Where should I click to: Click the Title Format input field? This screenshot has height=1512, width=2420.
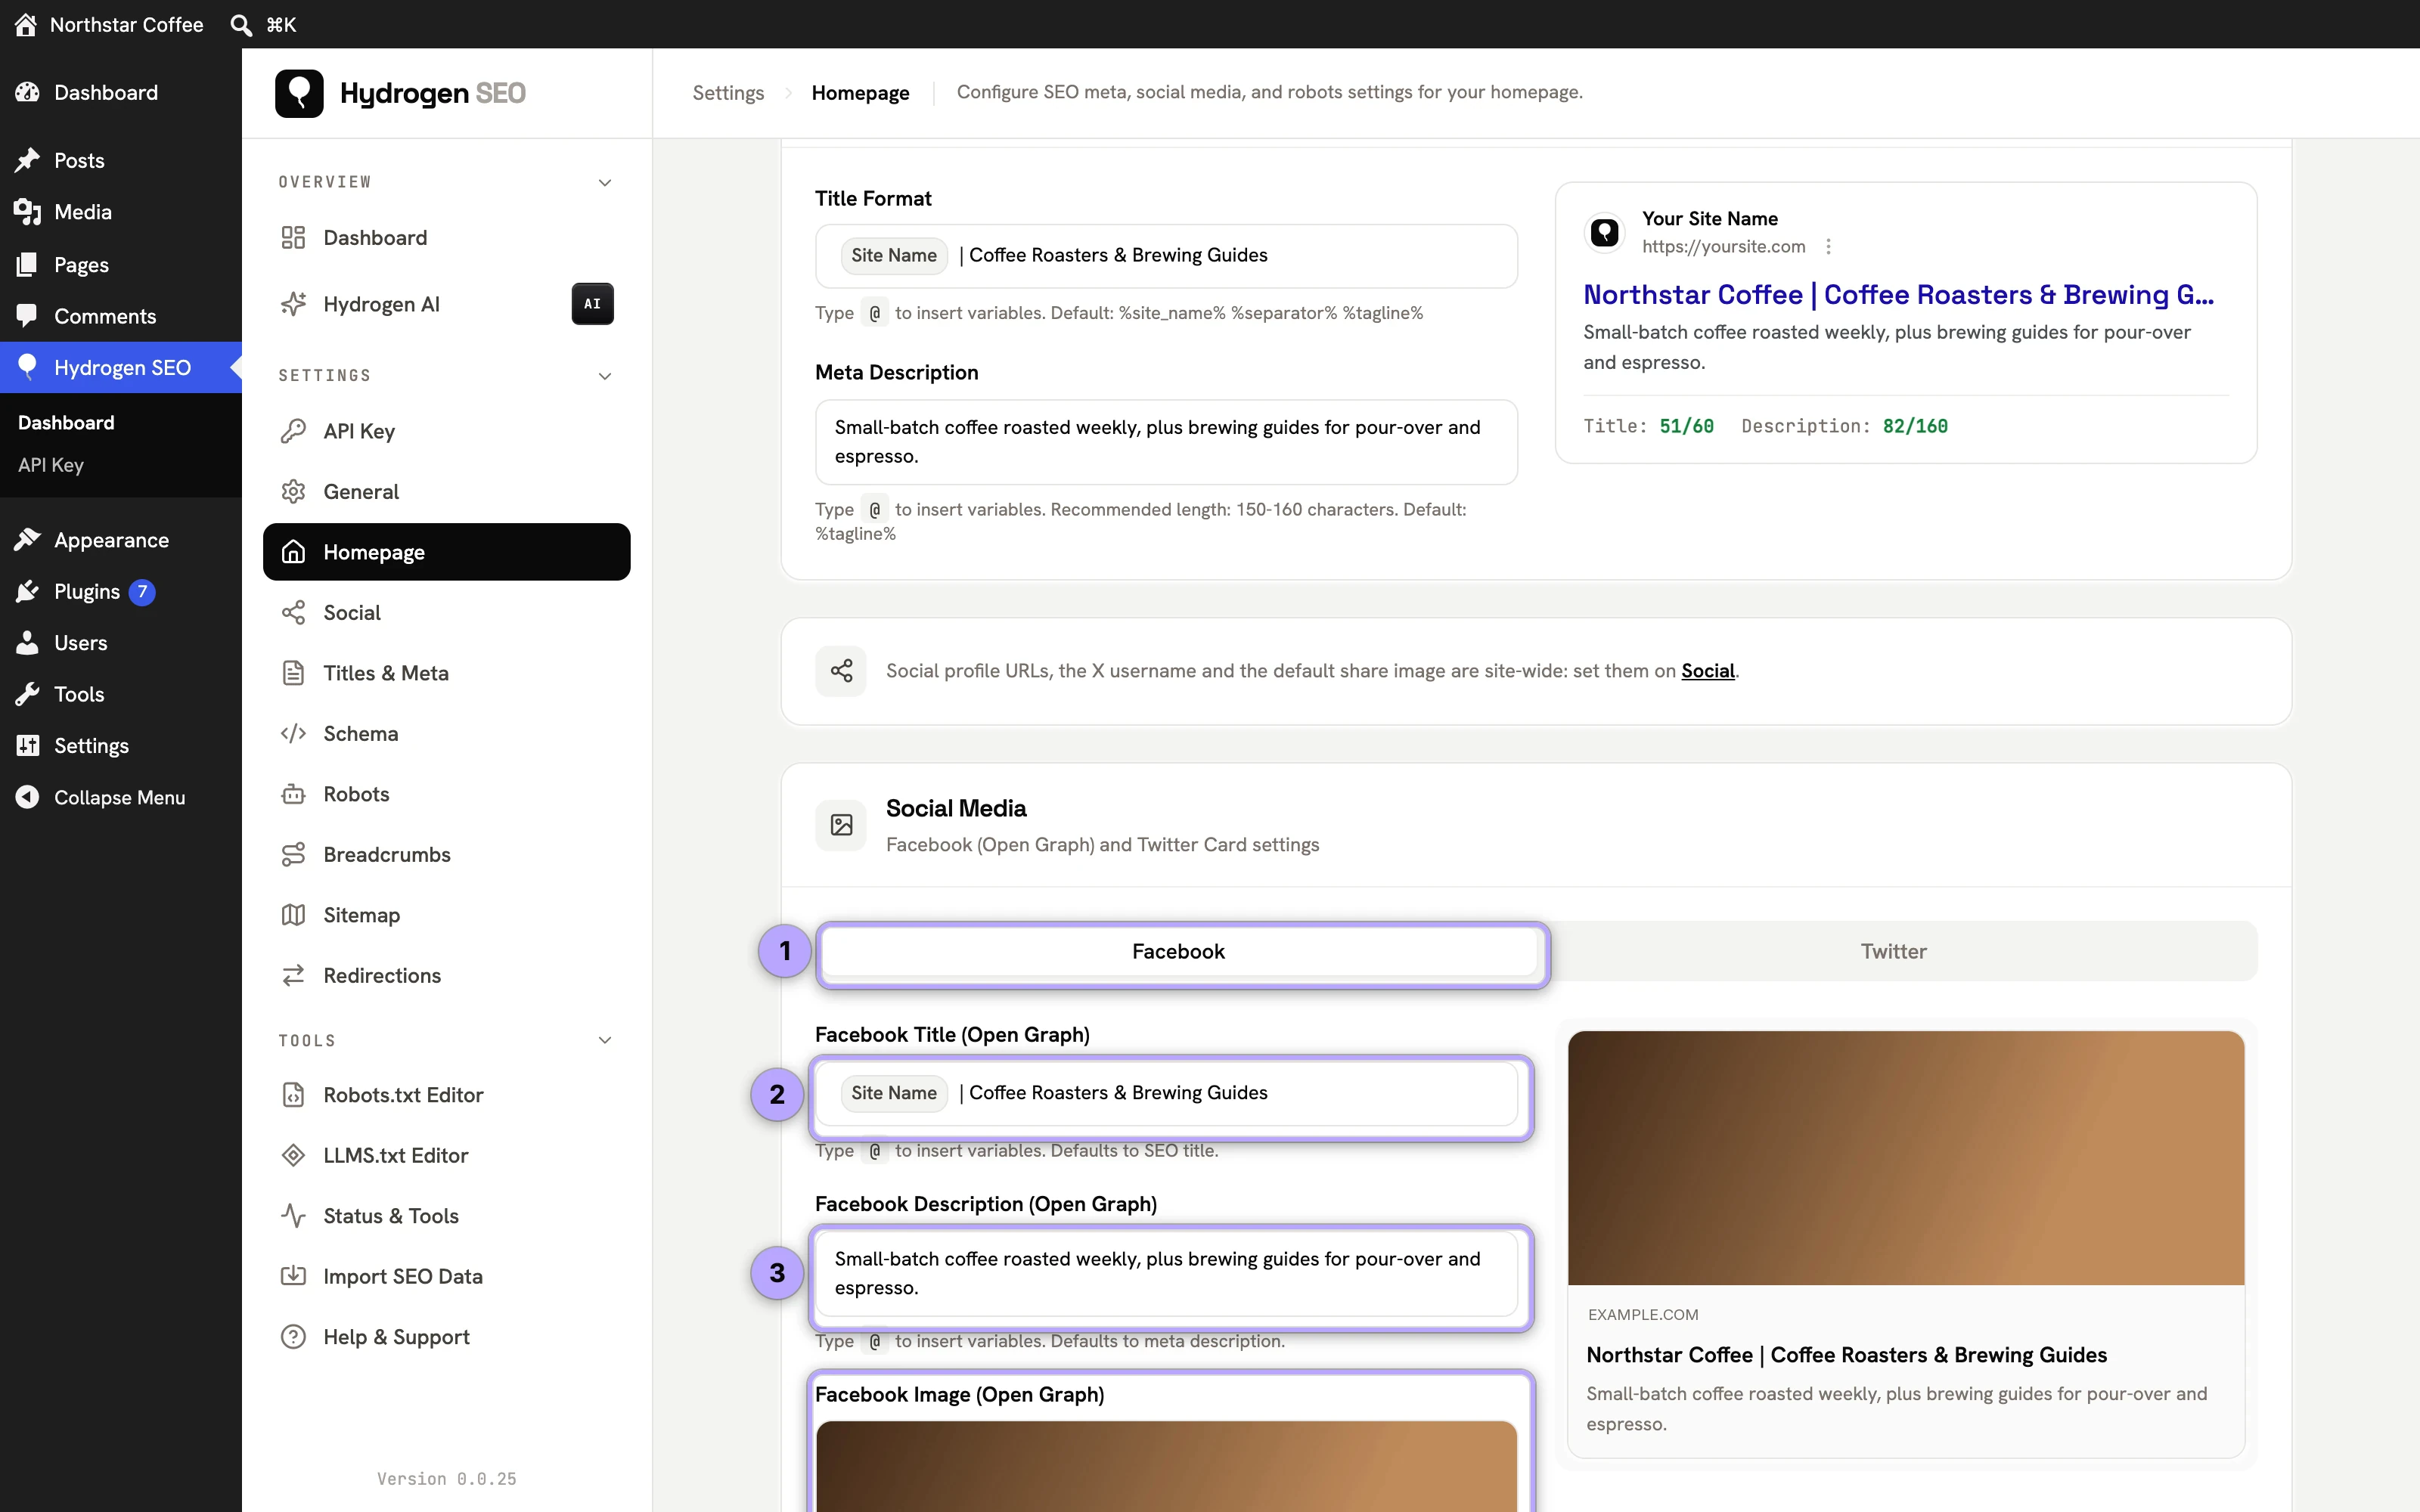[1166, 256]
